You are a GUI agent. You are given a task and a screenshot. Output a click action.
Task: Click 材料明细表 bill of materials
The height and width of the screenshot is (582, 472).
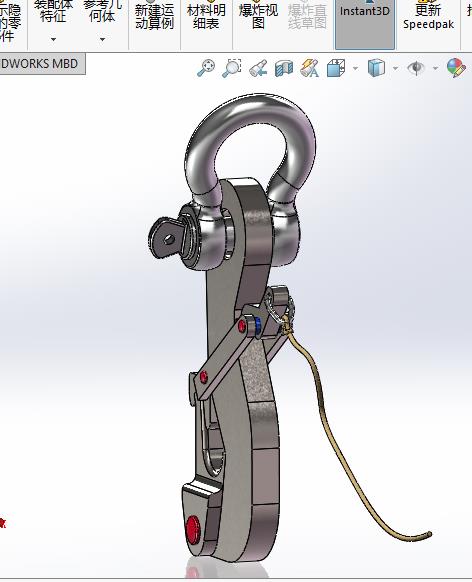(206, 16)
